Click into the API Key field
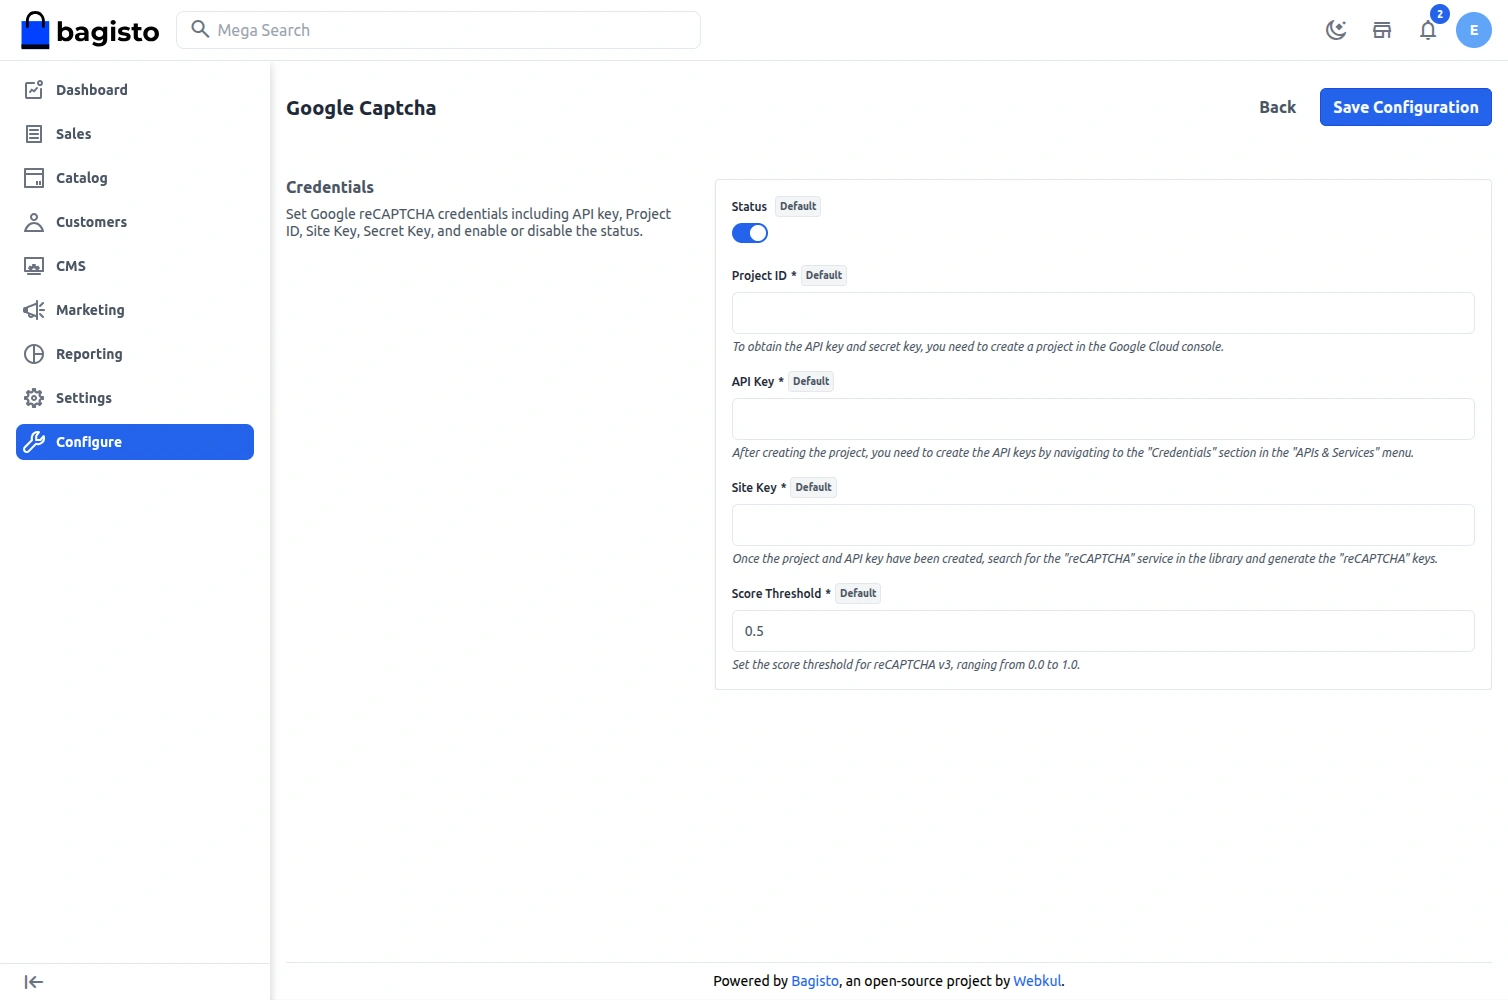The image size is (1508, 1000). [1102, 419]
